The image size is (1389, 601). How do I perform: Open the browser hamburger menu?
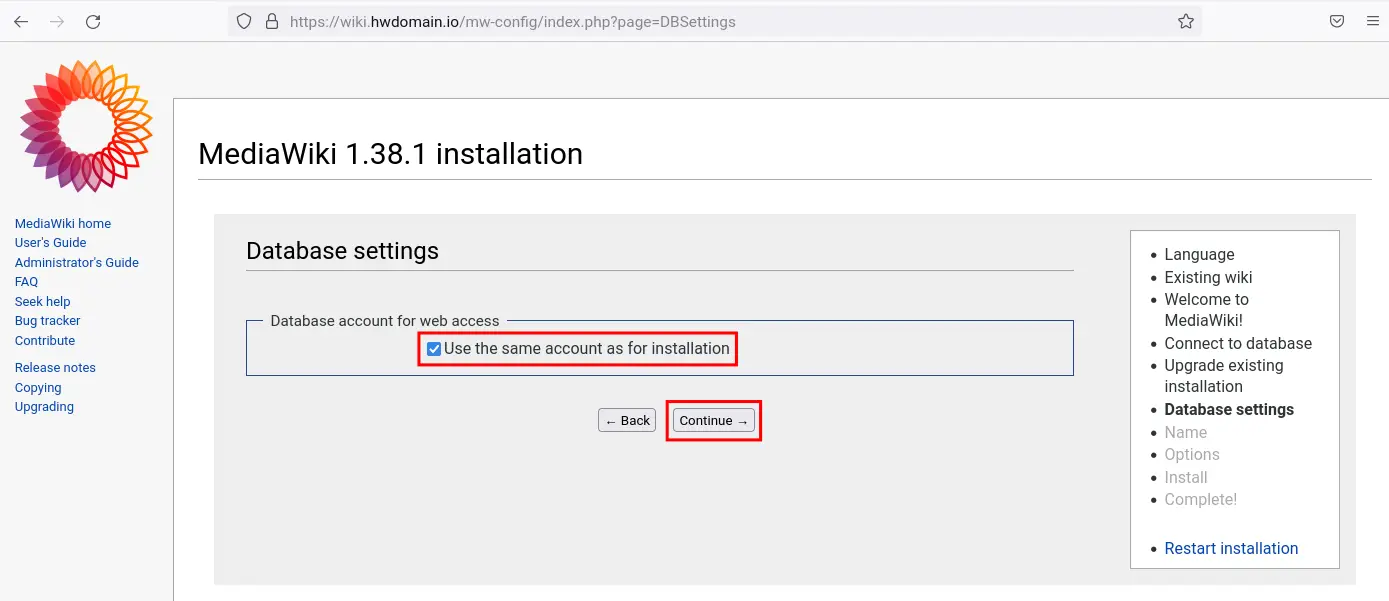point(1372,21)
